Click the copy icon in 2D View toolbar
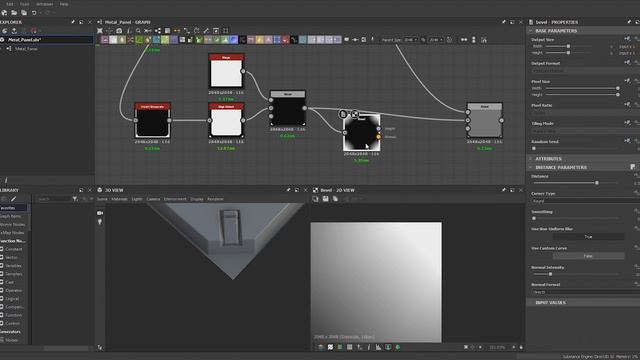Image resolution: width=640 pixels, height=360 pixels. coord(335,199)
